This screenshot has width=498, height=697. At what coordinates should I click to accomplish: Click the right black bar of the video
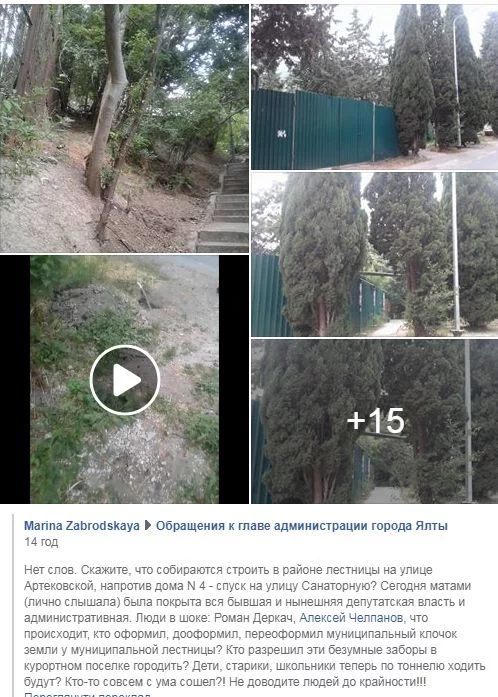coord(234,380)
